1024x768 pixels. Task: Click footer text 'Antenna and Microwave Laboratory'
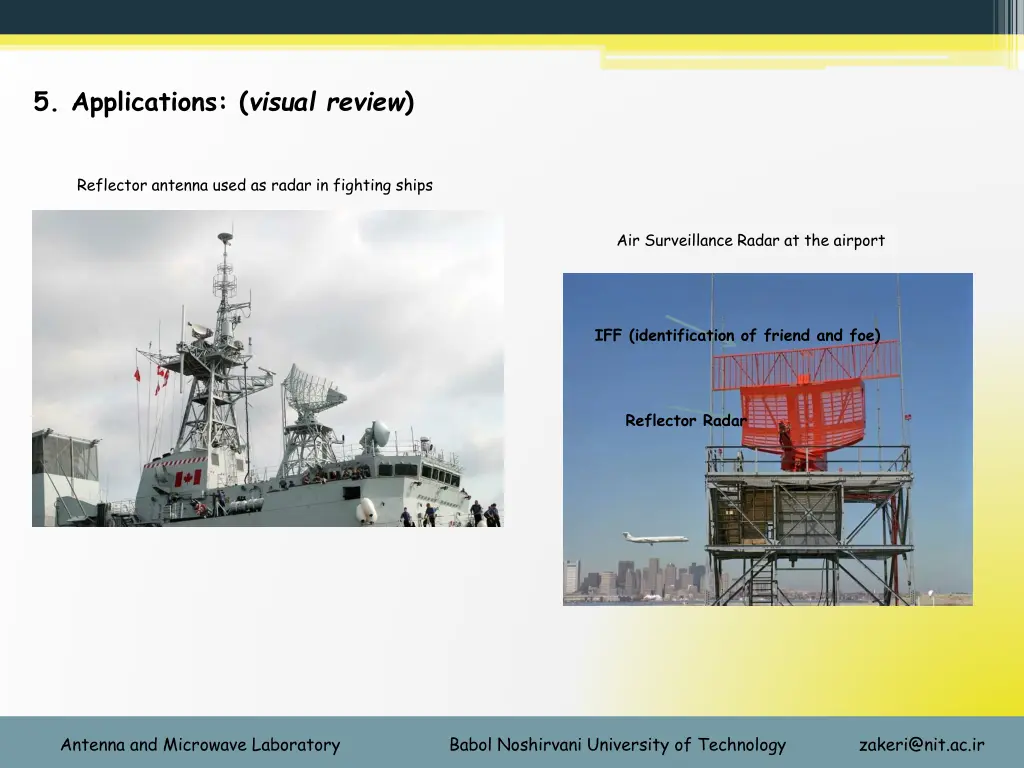pos(200,745)
